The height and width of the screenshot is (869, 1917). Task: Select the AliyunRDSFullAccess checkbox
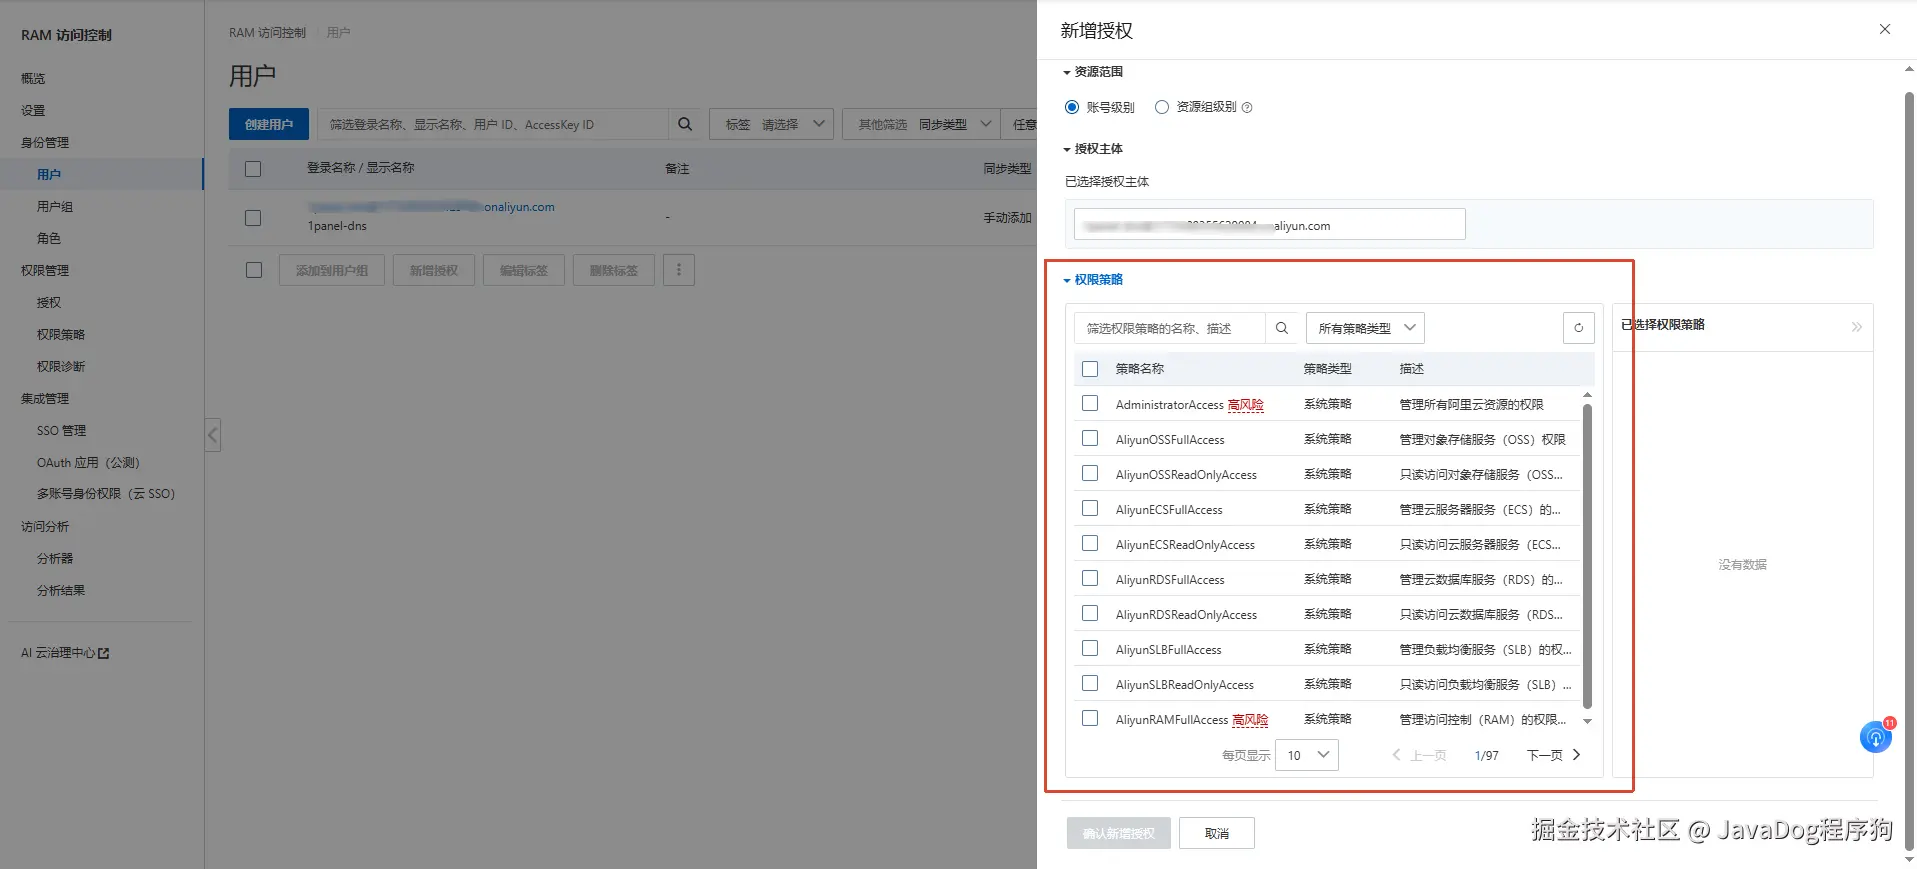pos(1090,579)
